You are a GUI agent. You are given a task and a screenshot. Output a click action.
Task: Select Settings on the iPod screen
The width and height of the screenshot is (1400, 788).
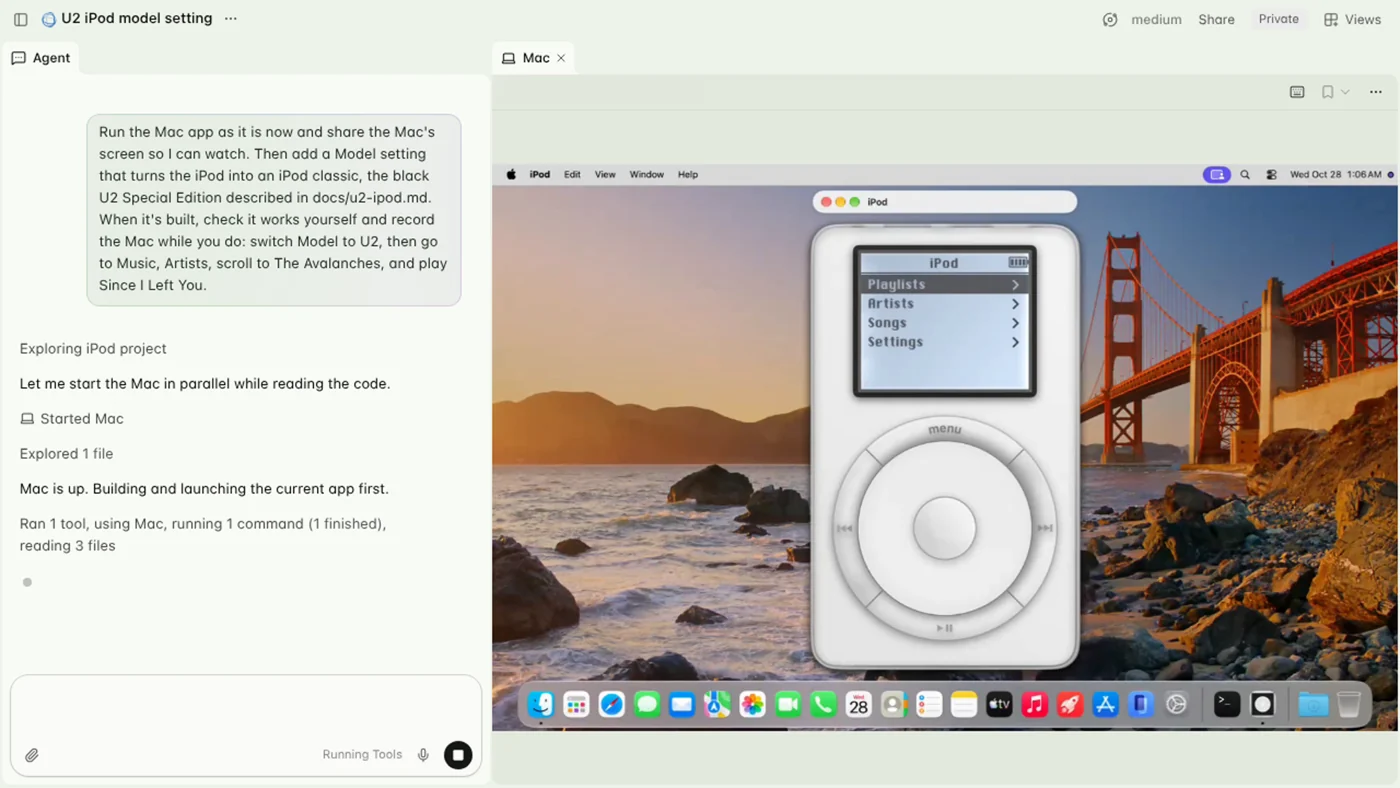pos(944,342)
